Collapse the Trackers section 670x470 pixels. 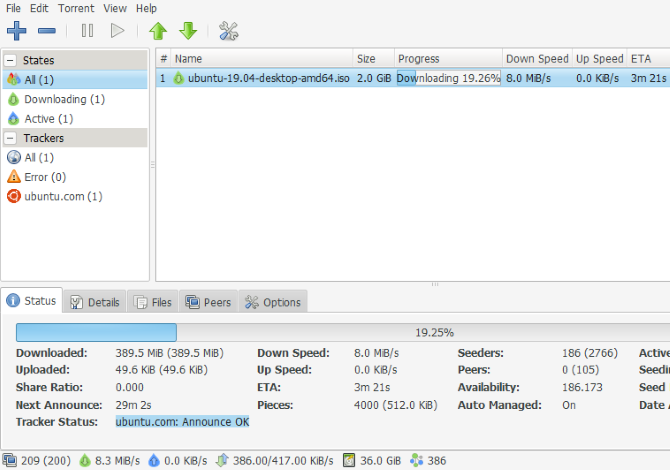10,138
